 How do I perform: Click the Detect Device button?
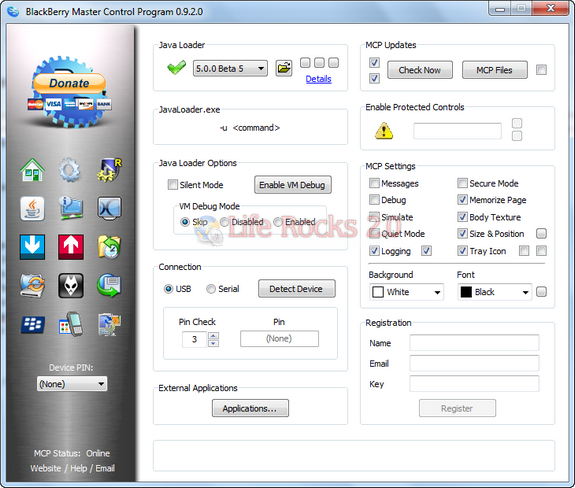[x=297, y=289]
